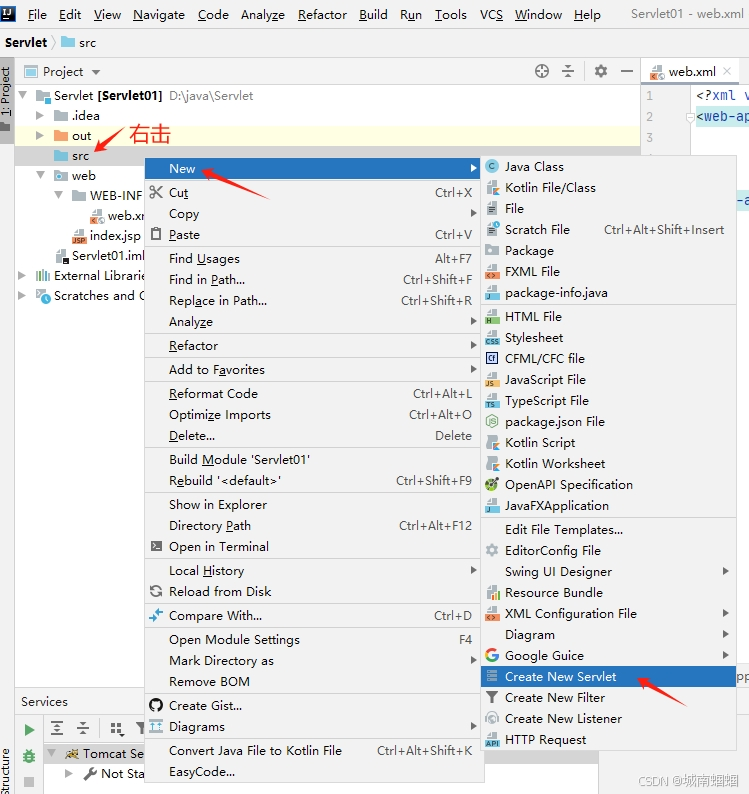
Task: Click the Resource Bundle icon
Action: (492, 592)
